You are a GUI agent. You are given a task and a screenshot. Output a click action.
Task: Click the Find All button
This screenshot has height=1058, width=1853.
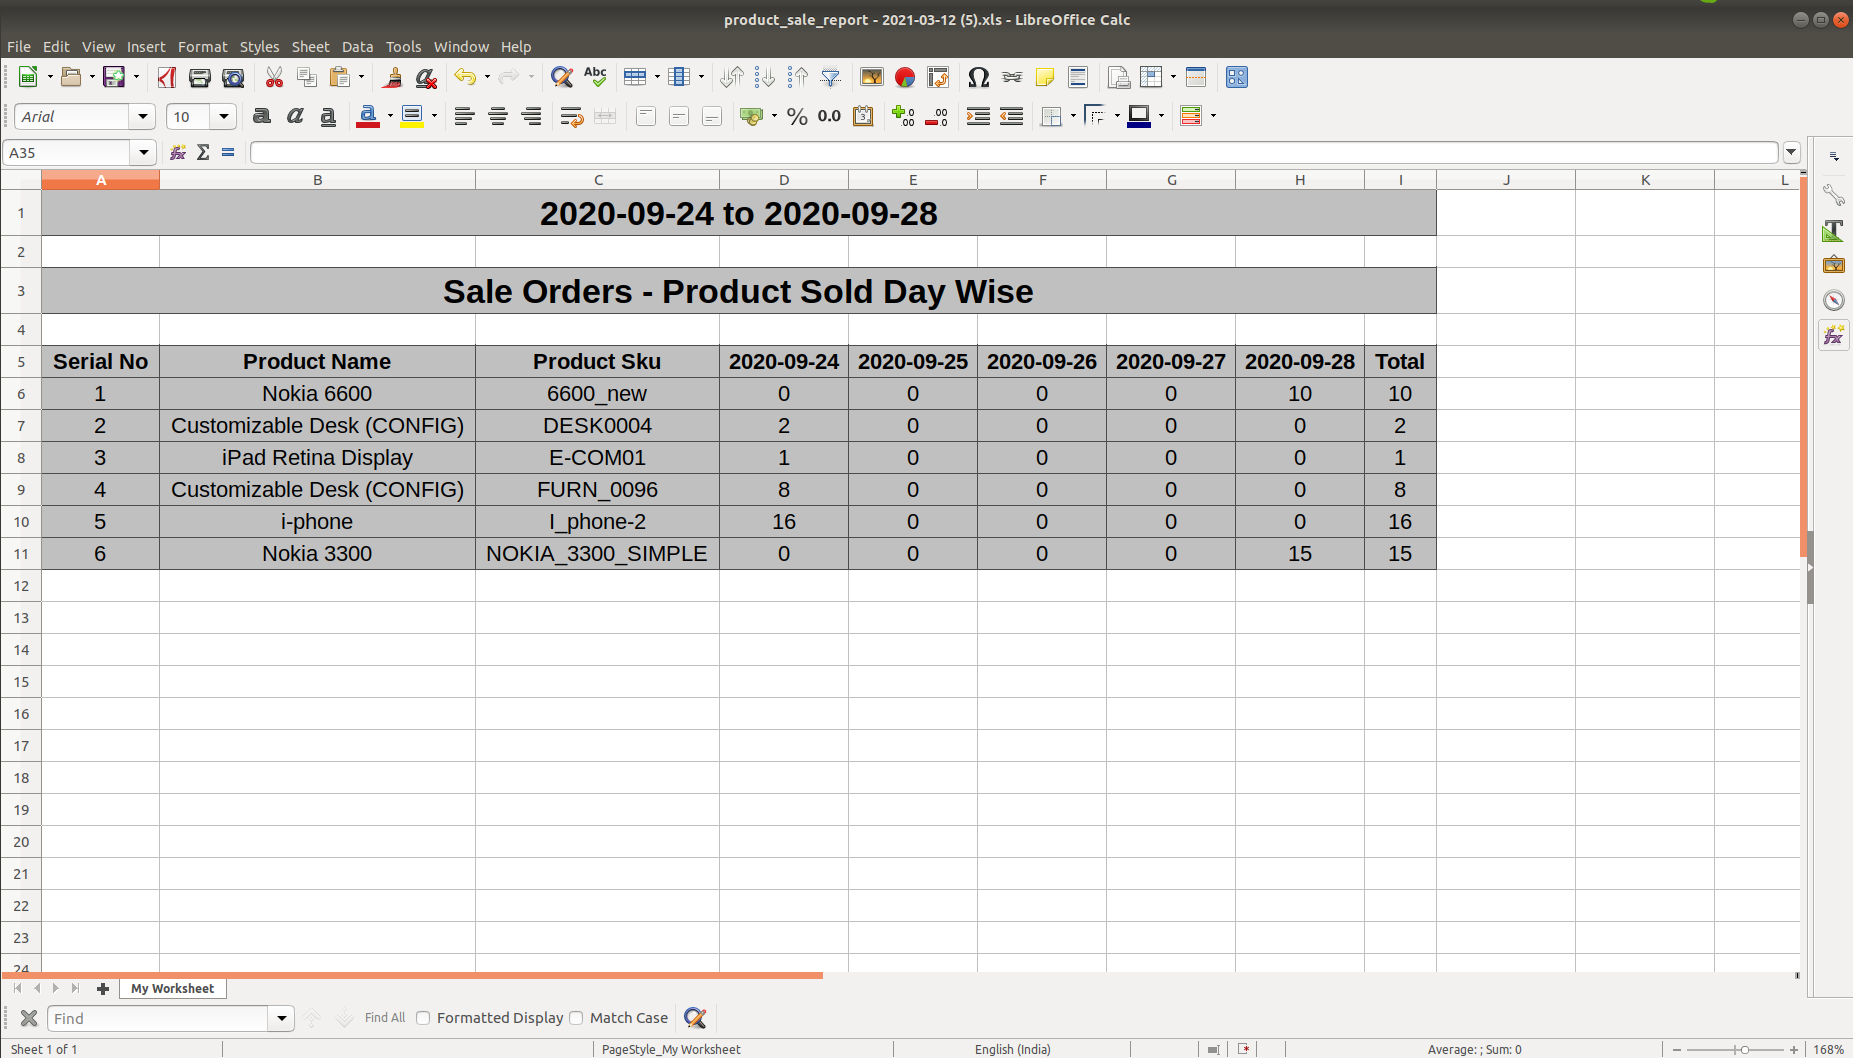385,1018
